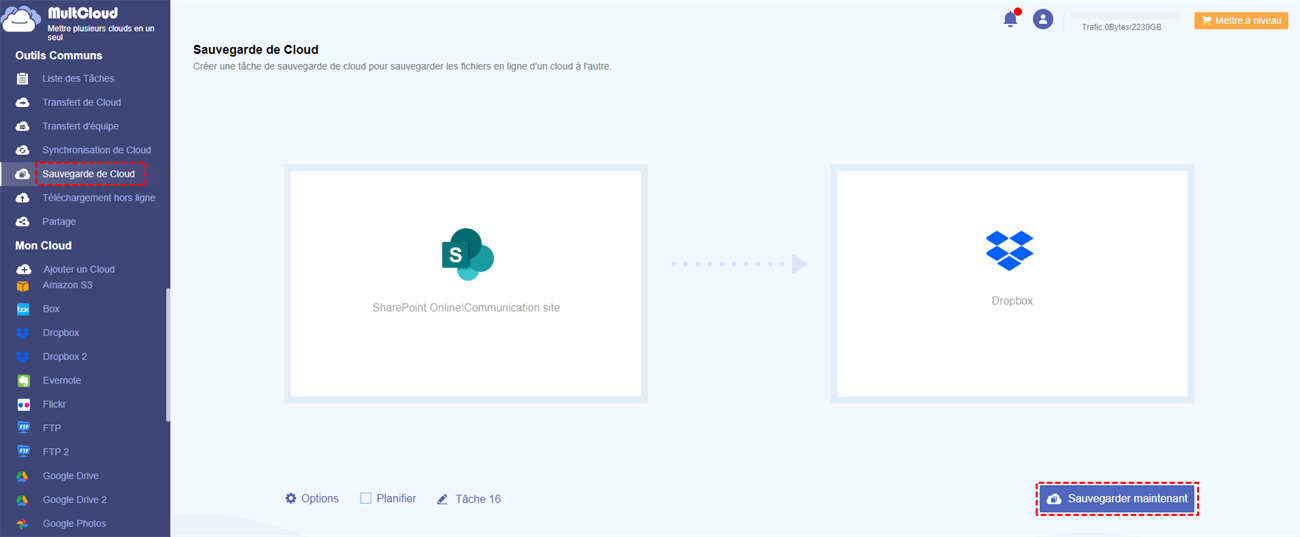
Task: Click the Google Photos icon
Action: point(23,524)
